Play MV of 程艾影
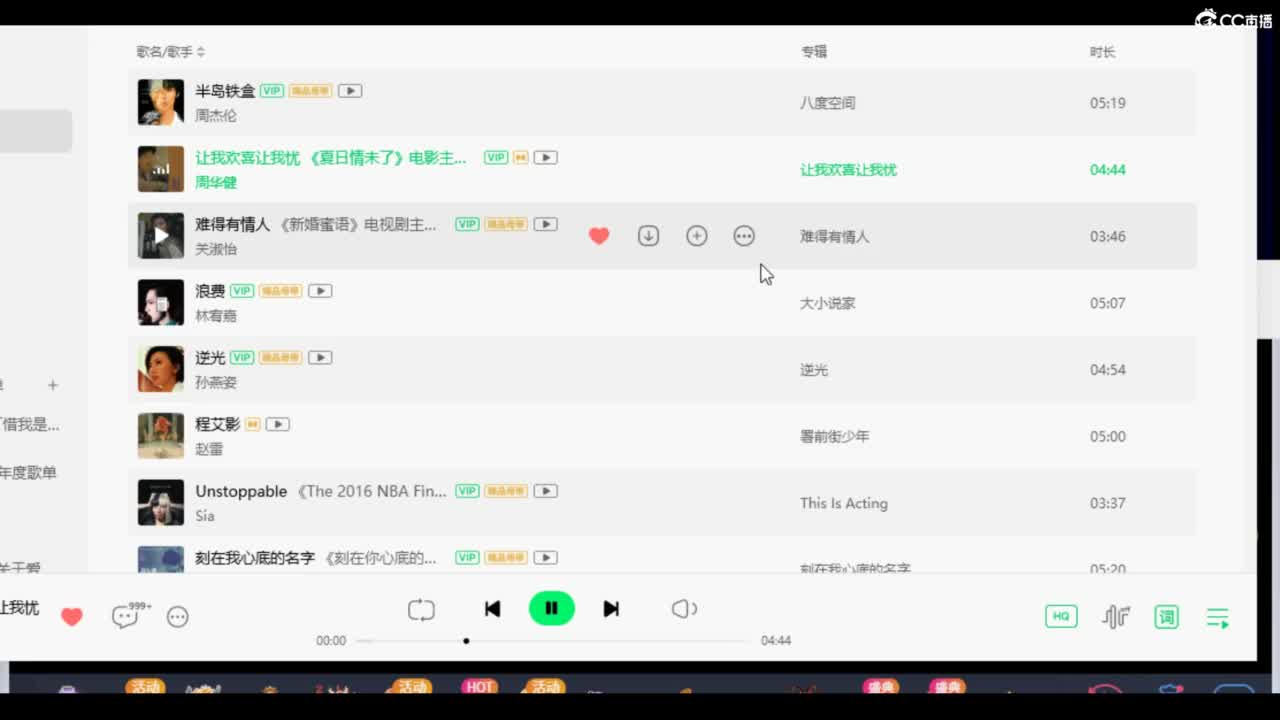 coord(277,425)
